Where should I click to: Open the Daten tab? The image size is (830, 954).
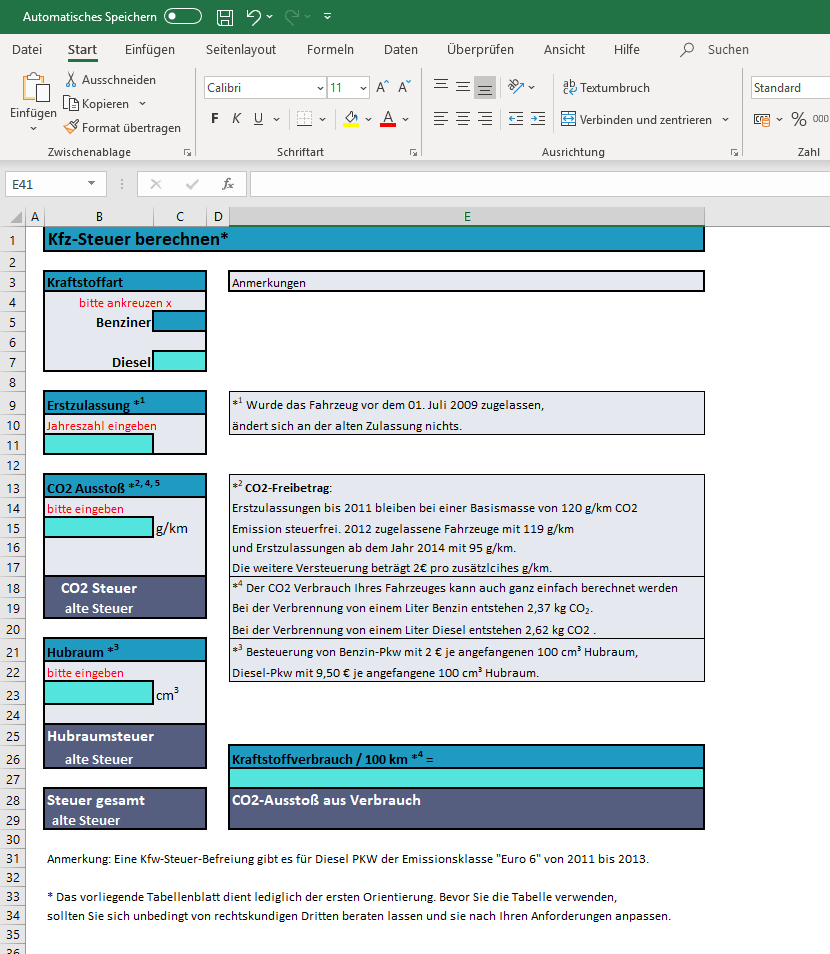click(x=401, y=50)
